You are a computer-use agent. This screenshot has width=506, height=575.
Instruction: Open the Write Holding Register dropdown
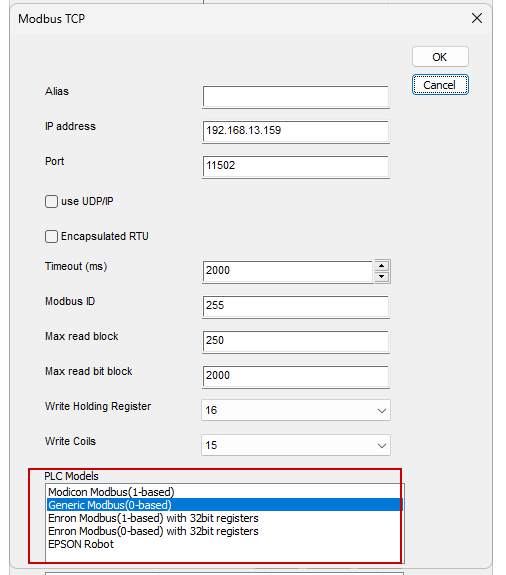pos(296,410)
